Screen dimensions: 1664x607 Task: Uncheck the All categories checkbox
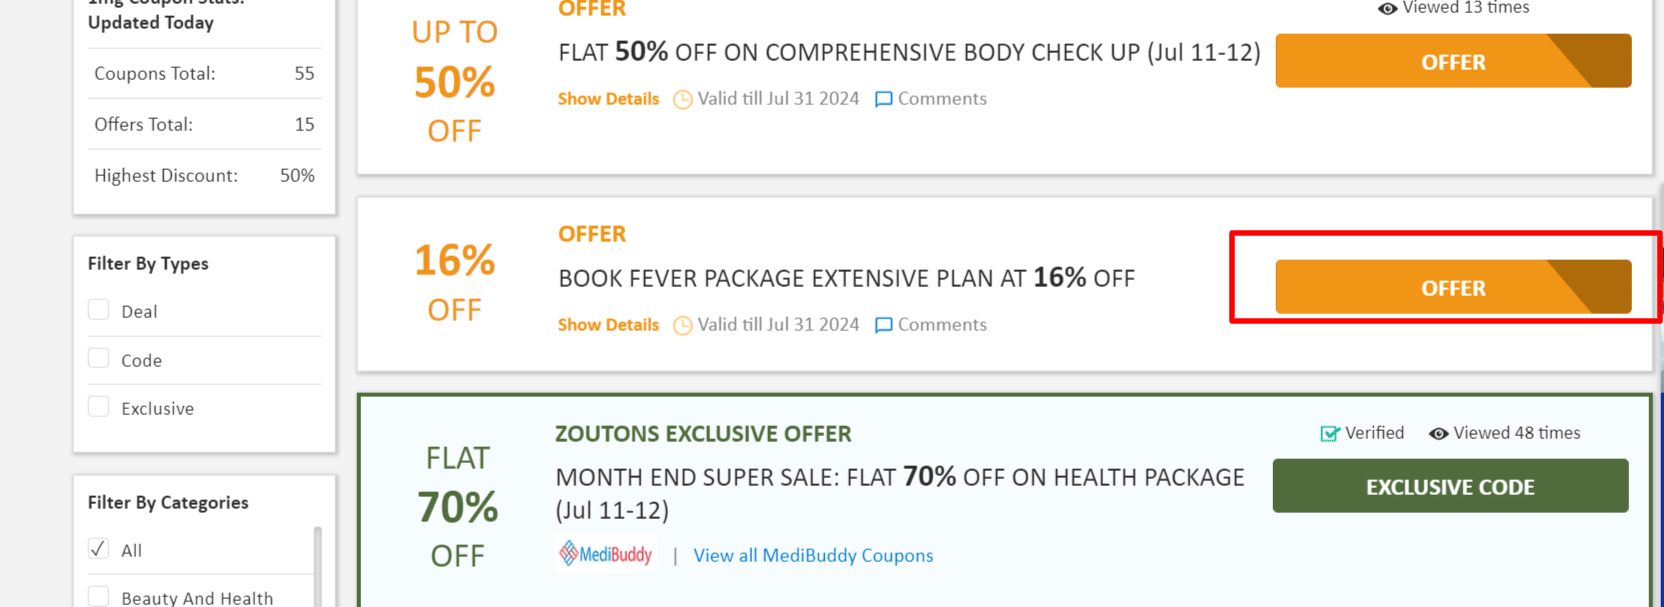coord(98,549)
